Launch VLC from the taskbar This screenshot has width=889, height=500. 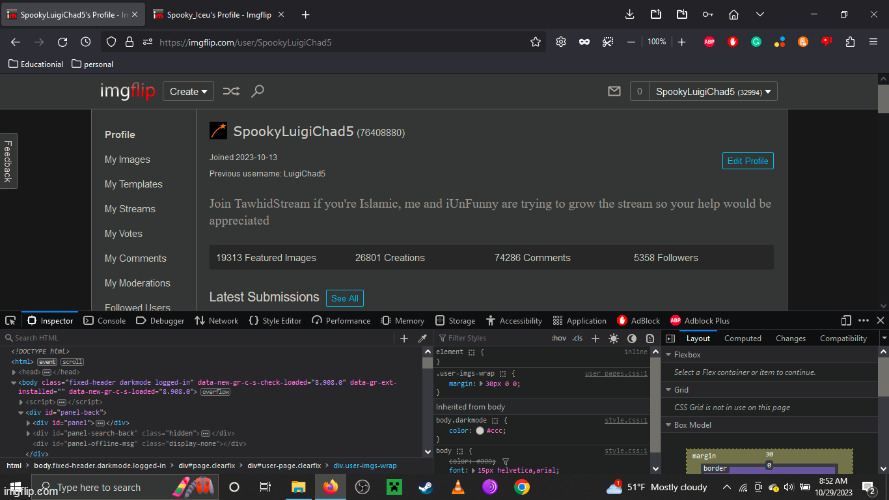458,487
